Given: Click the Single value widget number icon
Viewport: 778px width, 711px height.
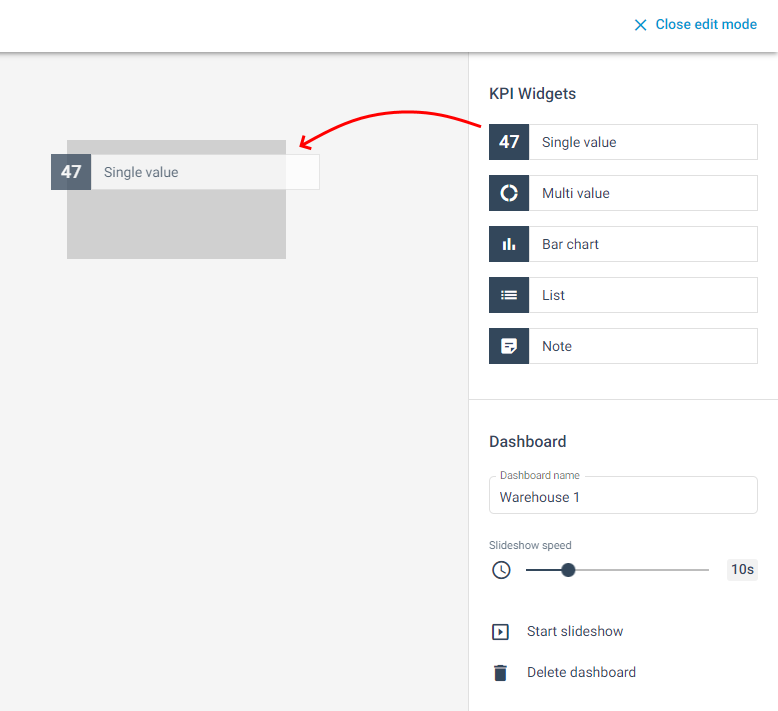Looking at the screenshot, I should click(x=509, y=142).
